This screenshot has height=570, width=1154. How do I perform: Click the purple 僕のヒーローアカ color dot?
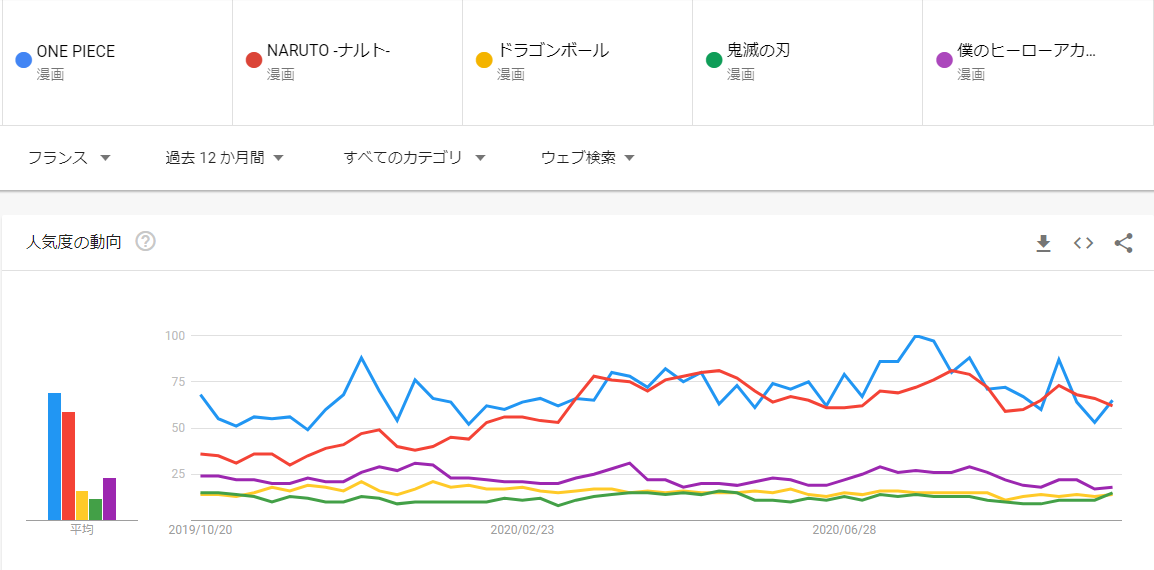pyautogui.click(x=944, y=60)
